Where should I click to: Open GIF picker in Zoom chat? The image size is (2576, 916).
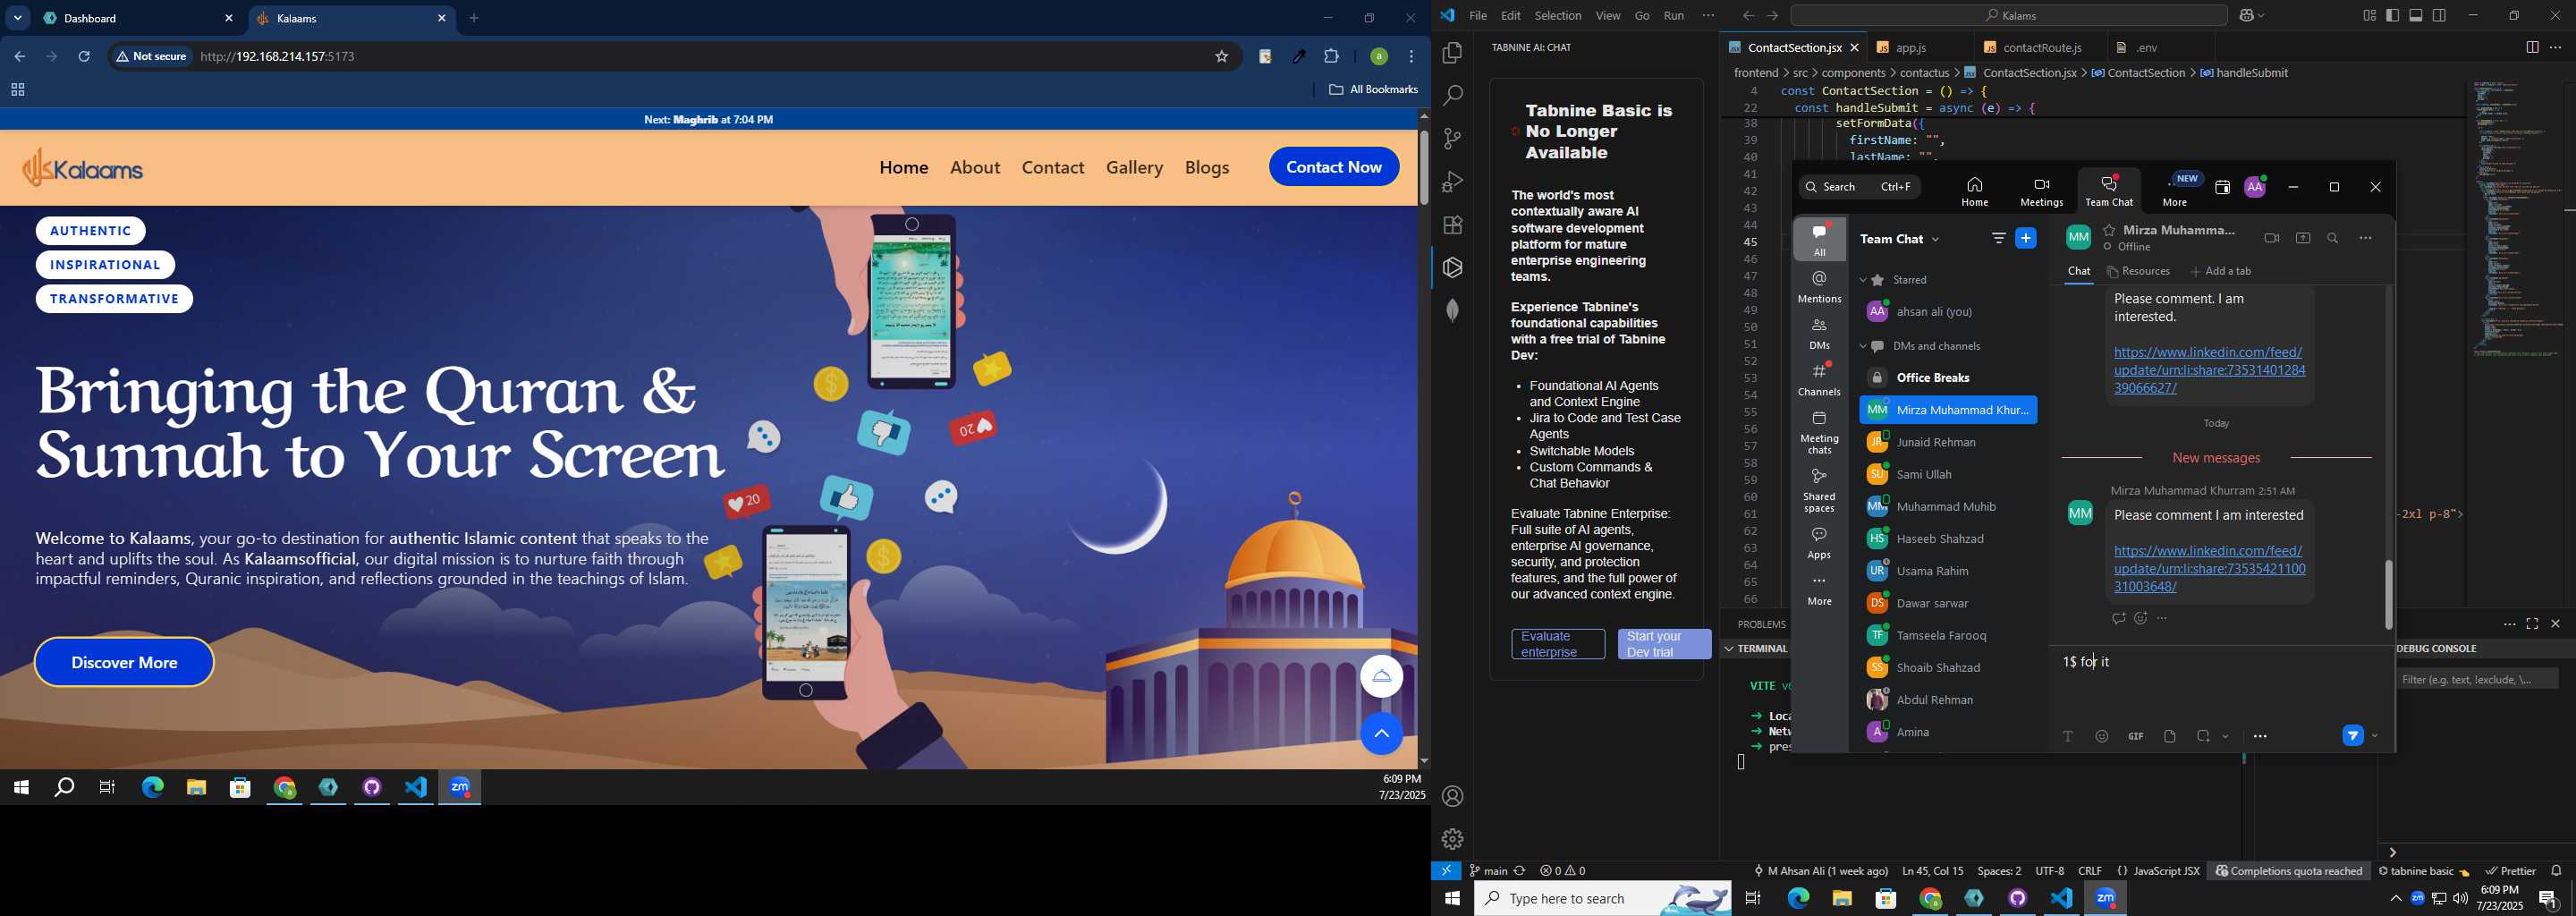tap(2135, 737)
